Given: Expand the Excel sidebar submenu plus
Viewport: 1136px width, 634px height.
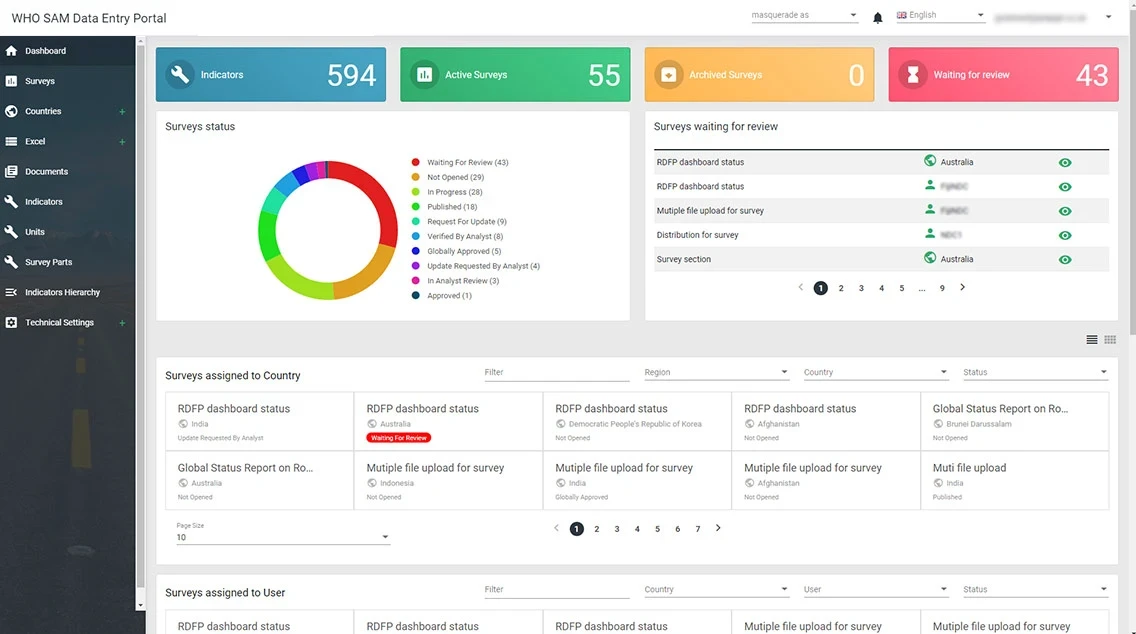Looking at the screenshot, I should tap(122, 142).
